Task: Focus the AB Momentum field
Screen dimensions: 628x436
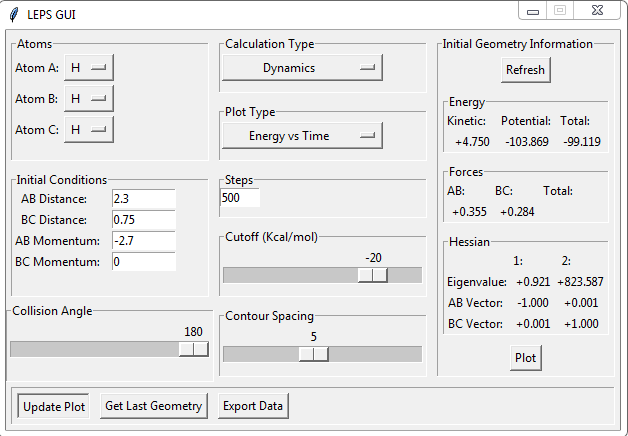Action: (x=144, y=241)
